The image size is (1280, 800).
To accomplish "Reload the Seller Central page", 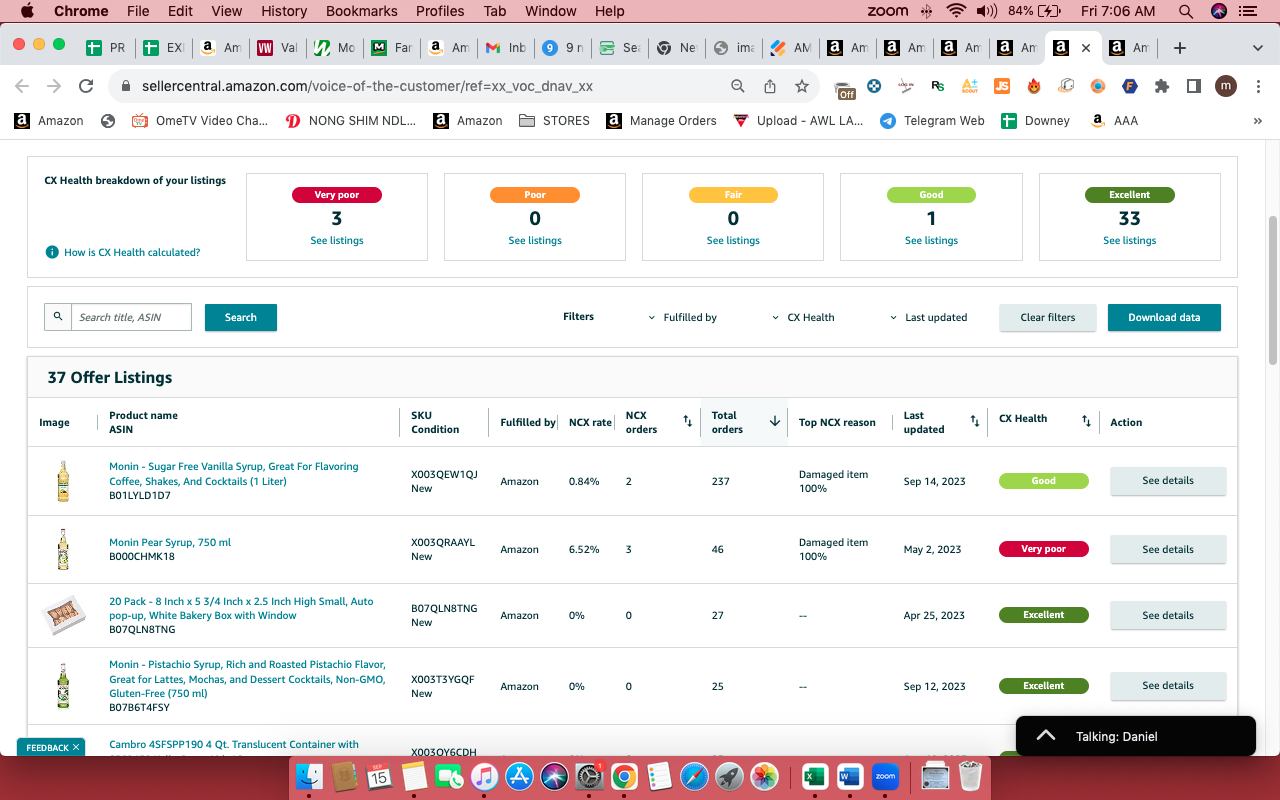I will pos(86,86).
